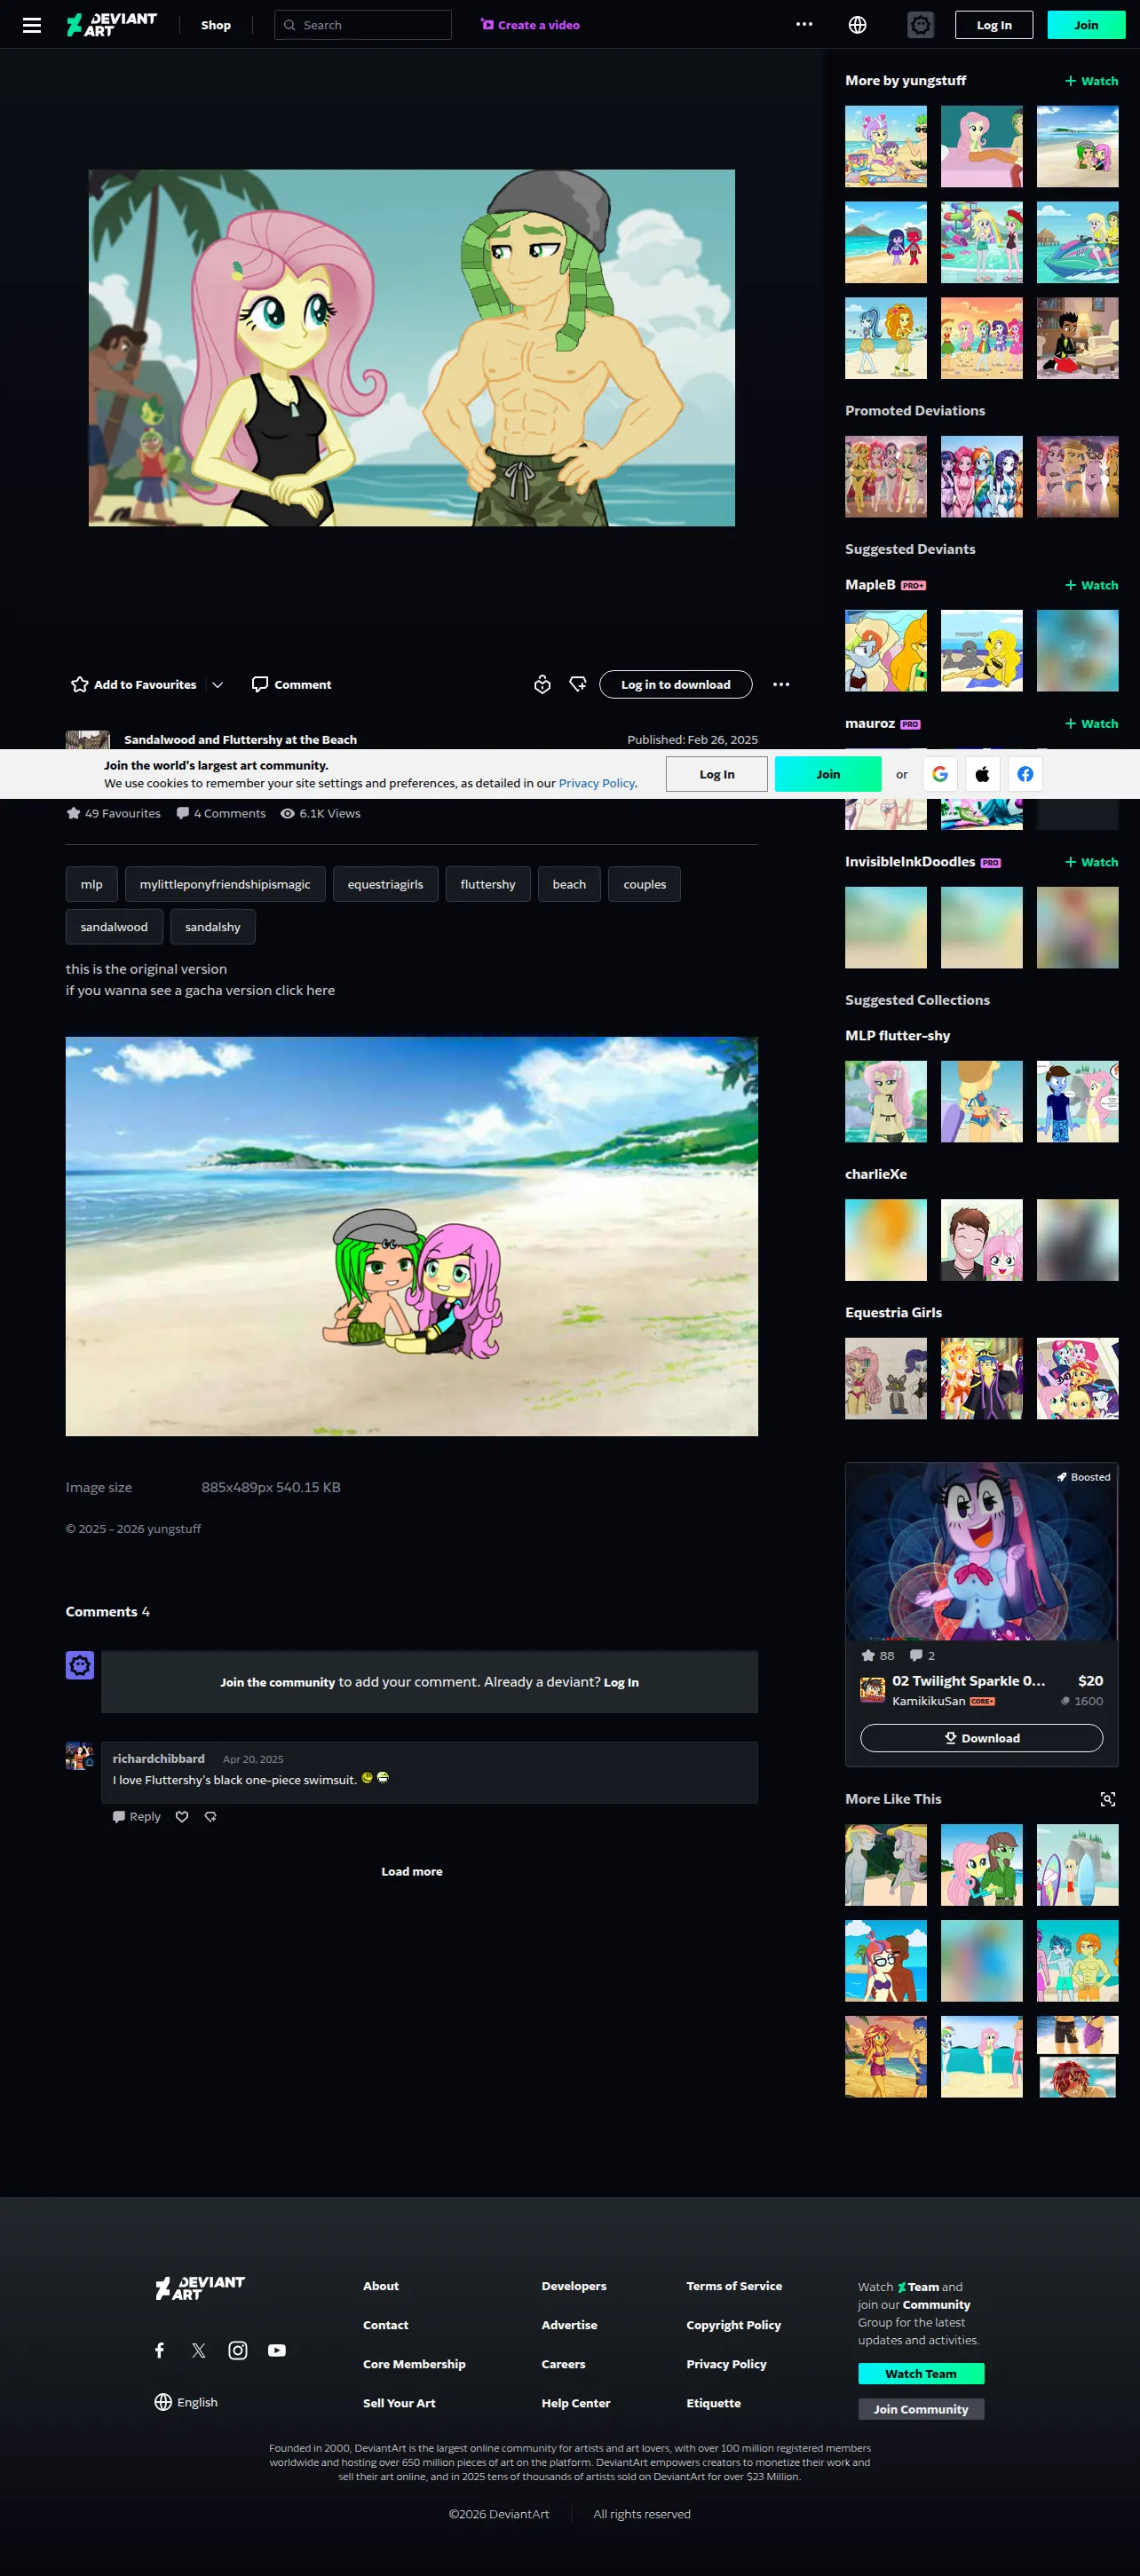Viewport: 1140px width, 2576px height.
Task: Click the 6.1K Views eye stat
Action: tap(320, 813)
